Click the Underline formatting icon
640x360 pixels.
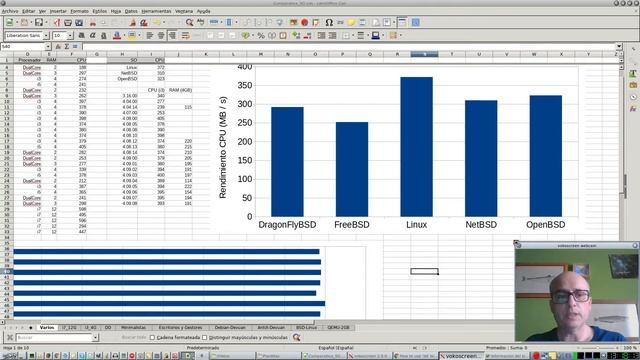[104, 36]
